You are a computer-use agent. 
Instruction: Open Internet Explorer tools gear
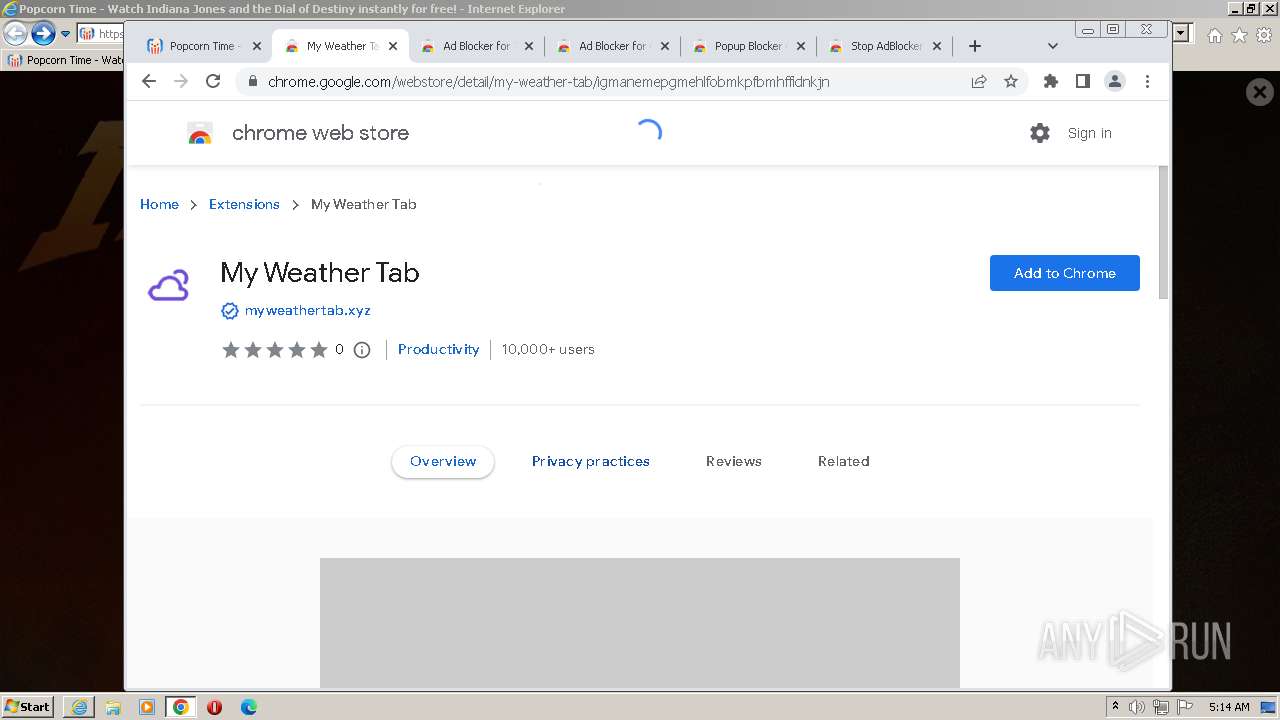pyautogui.click(x=1263, y=35)
